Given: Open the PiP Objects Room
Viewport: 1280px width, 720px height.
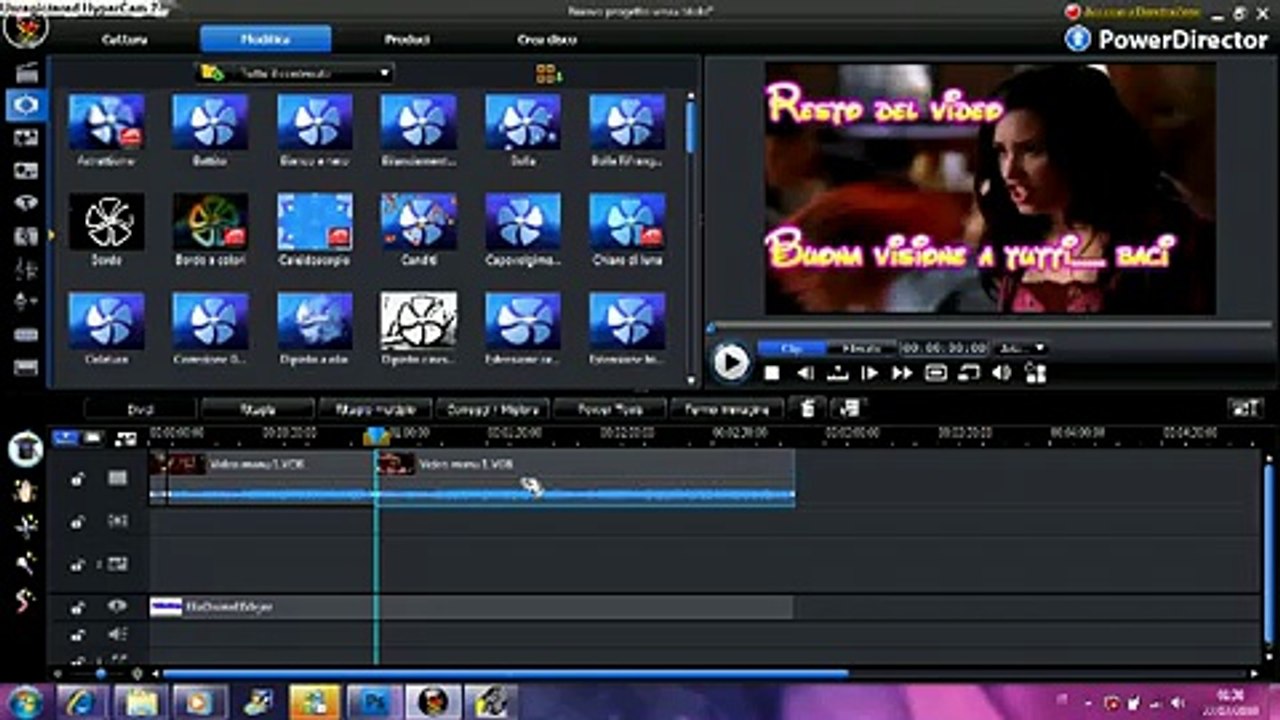Looking at the screenshot, I should coord(26,138).
